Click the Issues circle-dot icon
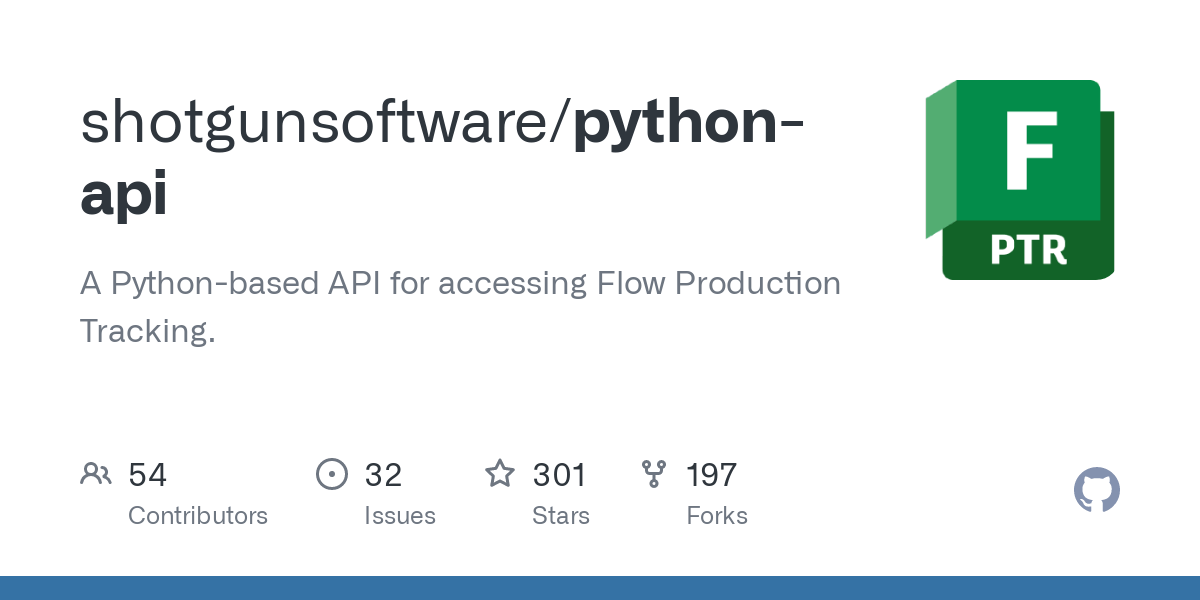 tap(332, 474)
